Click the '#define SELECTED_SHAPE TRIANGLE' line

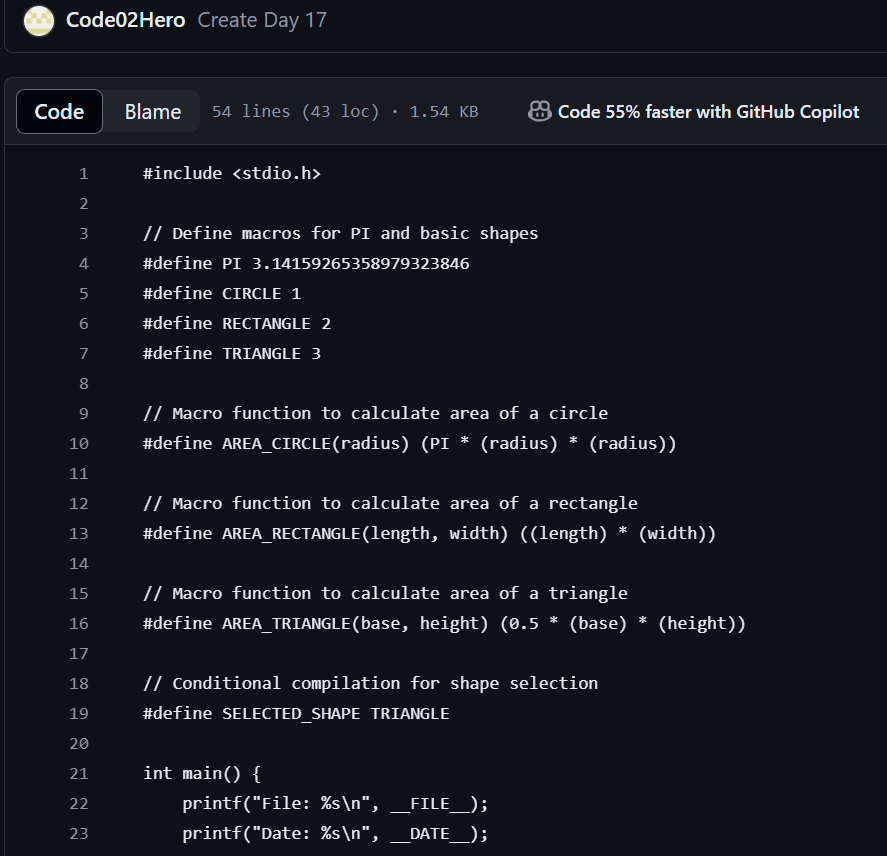(296, 713)
